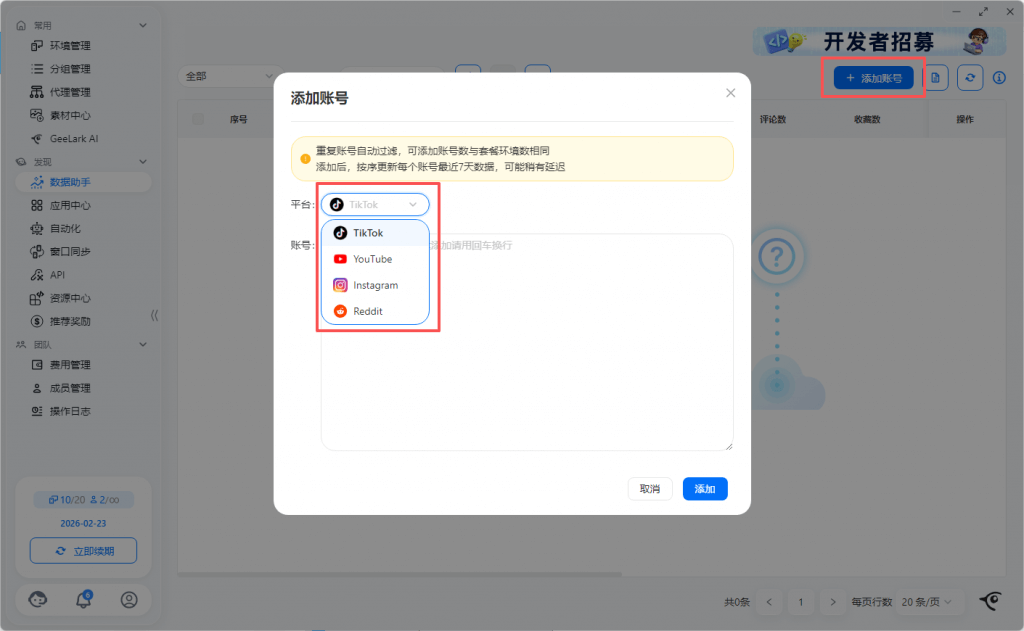Image resolution: width=1024 pixels, height=631 pixels.
Task: Click the 取消 button
Action: click(650, 489)
